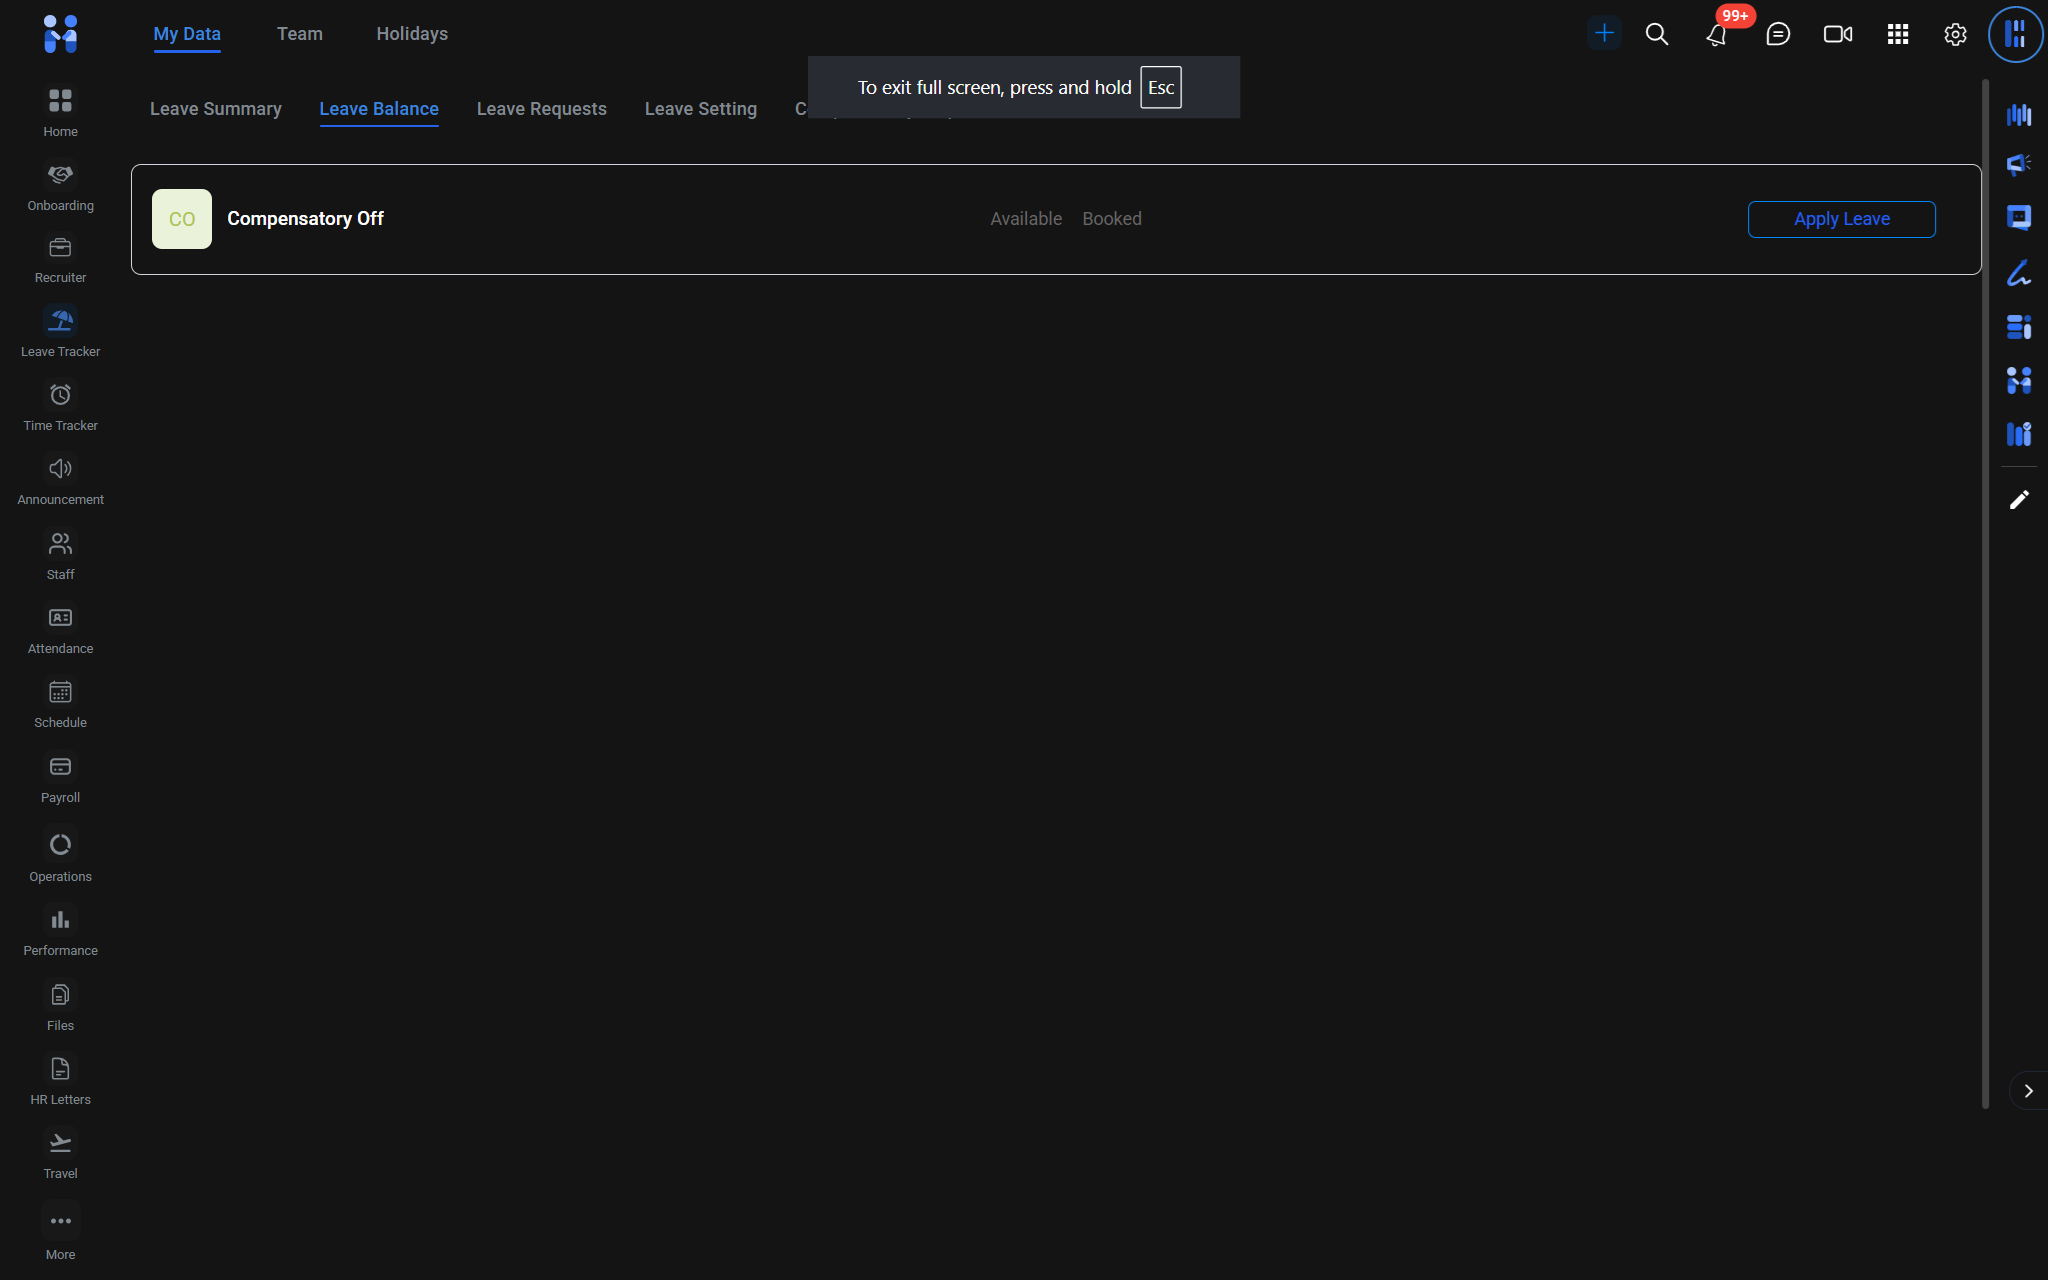Open the Payroll module

60,777
